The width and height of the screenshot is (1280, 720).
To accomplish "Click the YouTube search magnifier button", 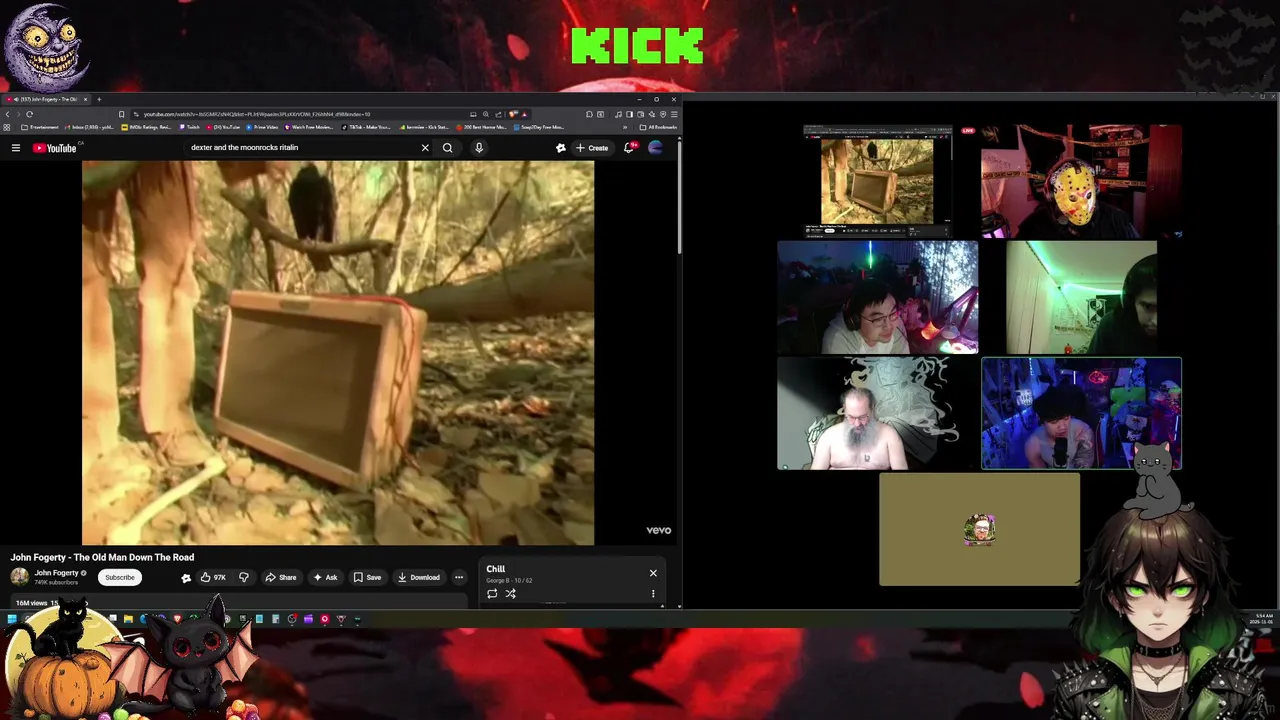I will [x=448, y=148].
